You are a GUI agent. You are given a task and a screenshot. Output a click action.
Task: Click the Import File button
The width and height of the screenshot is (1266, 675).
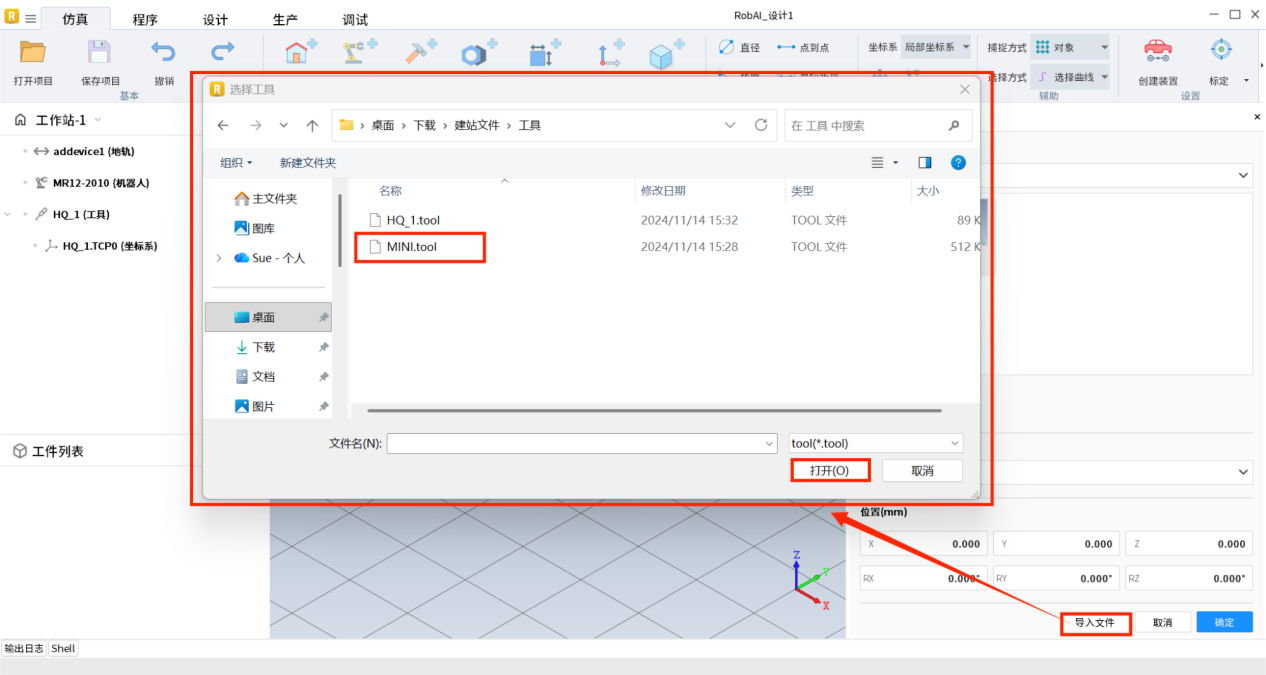[1095, 623]
